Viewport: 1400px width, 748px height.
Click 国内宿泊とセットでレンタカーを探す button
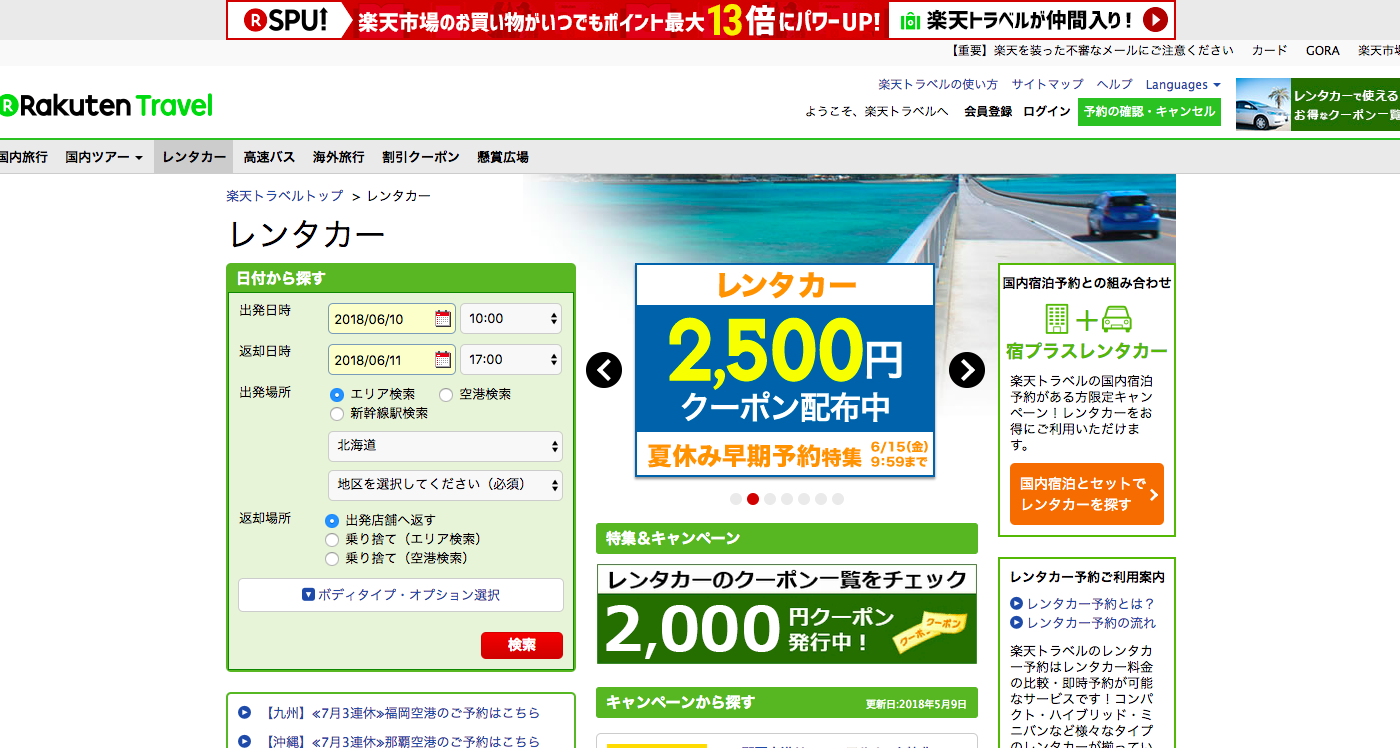1087,494
